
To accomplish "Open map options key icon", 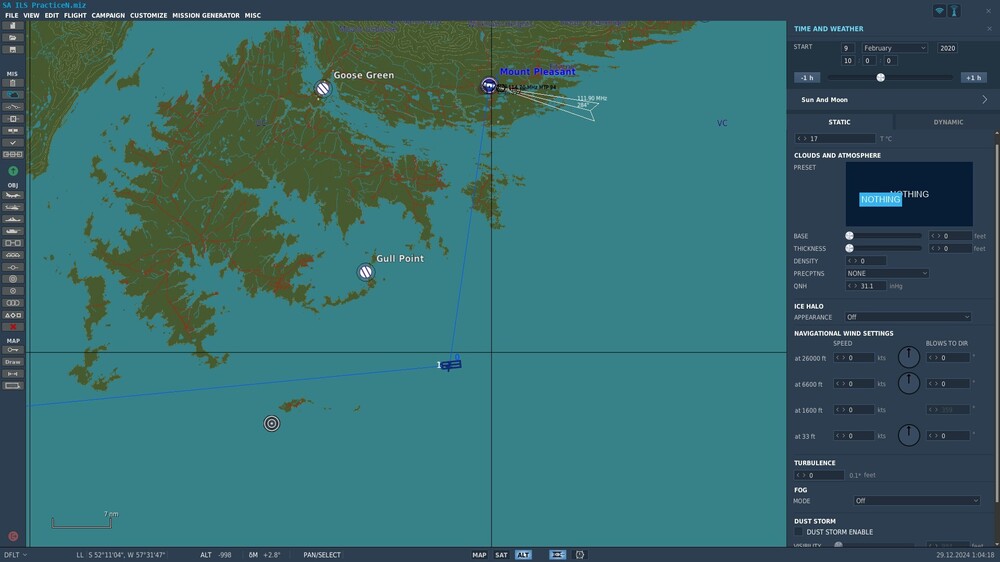I will click(13, 350).
